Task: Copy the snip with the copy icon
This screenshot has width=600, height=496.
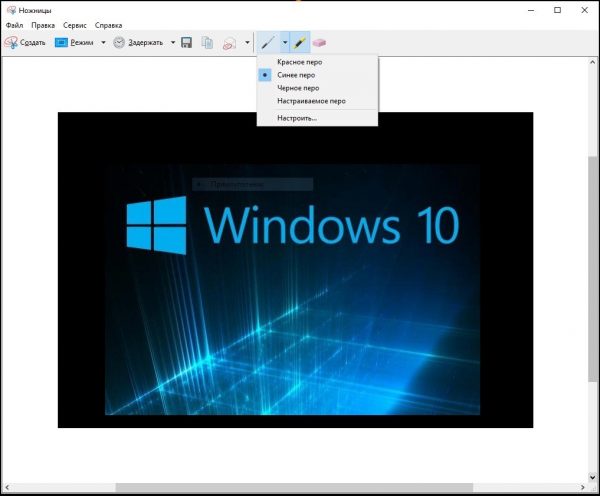Action: [x=207, y=42]
